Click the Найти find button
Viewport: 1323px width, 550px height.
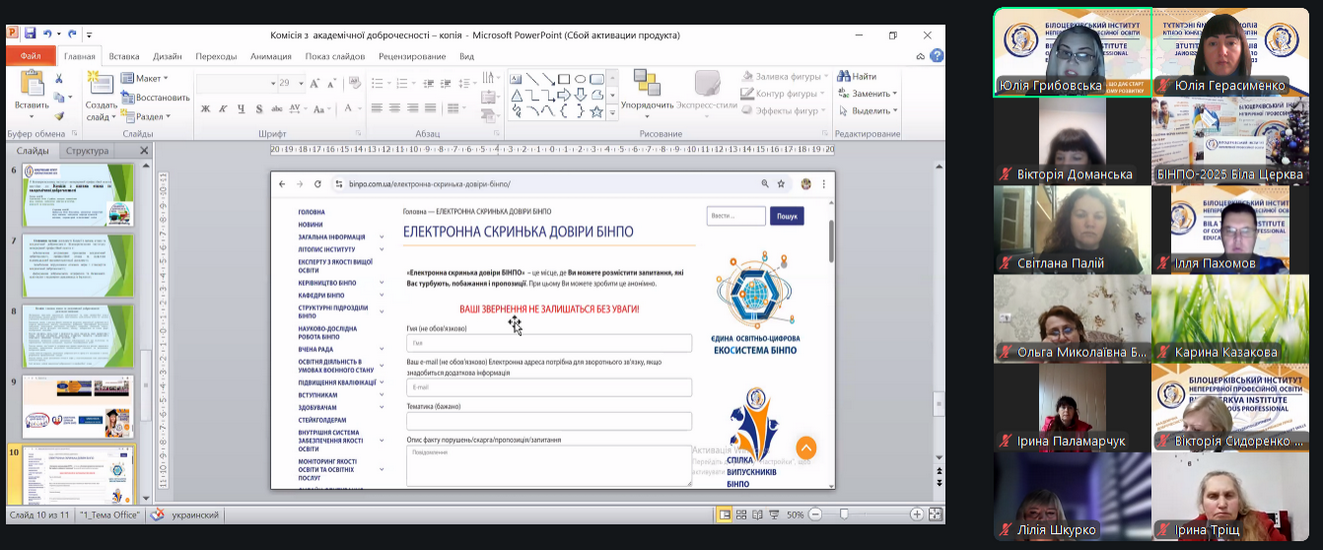click(x=857, y=76)
